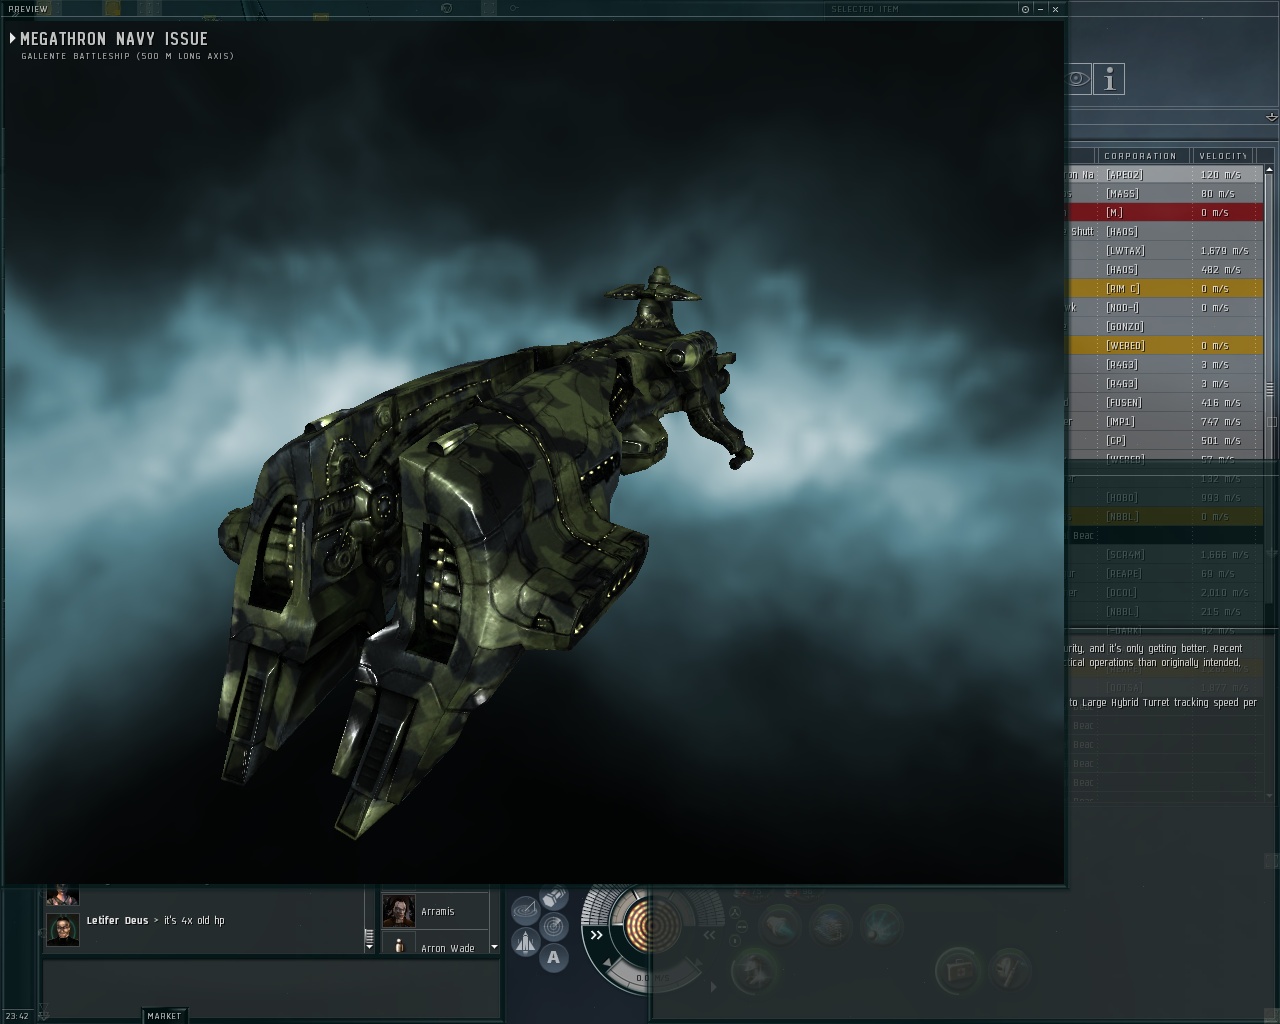Collapse the Megathron Navy Issue title triangle

13,38
